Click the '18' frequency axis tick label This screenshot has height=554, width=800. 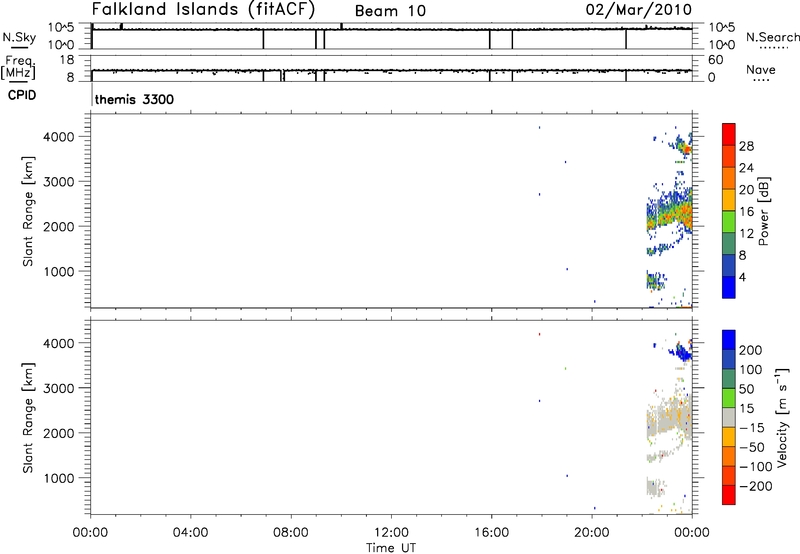point(67,60)
